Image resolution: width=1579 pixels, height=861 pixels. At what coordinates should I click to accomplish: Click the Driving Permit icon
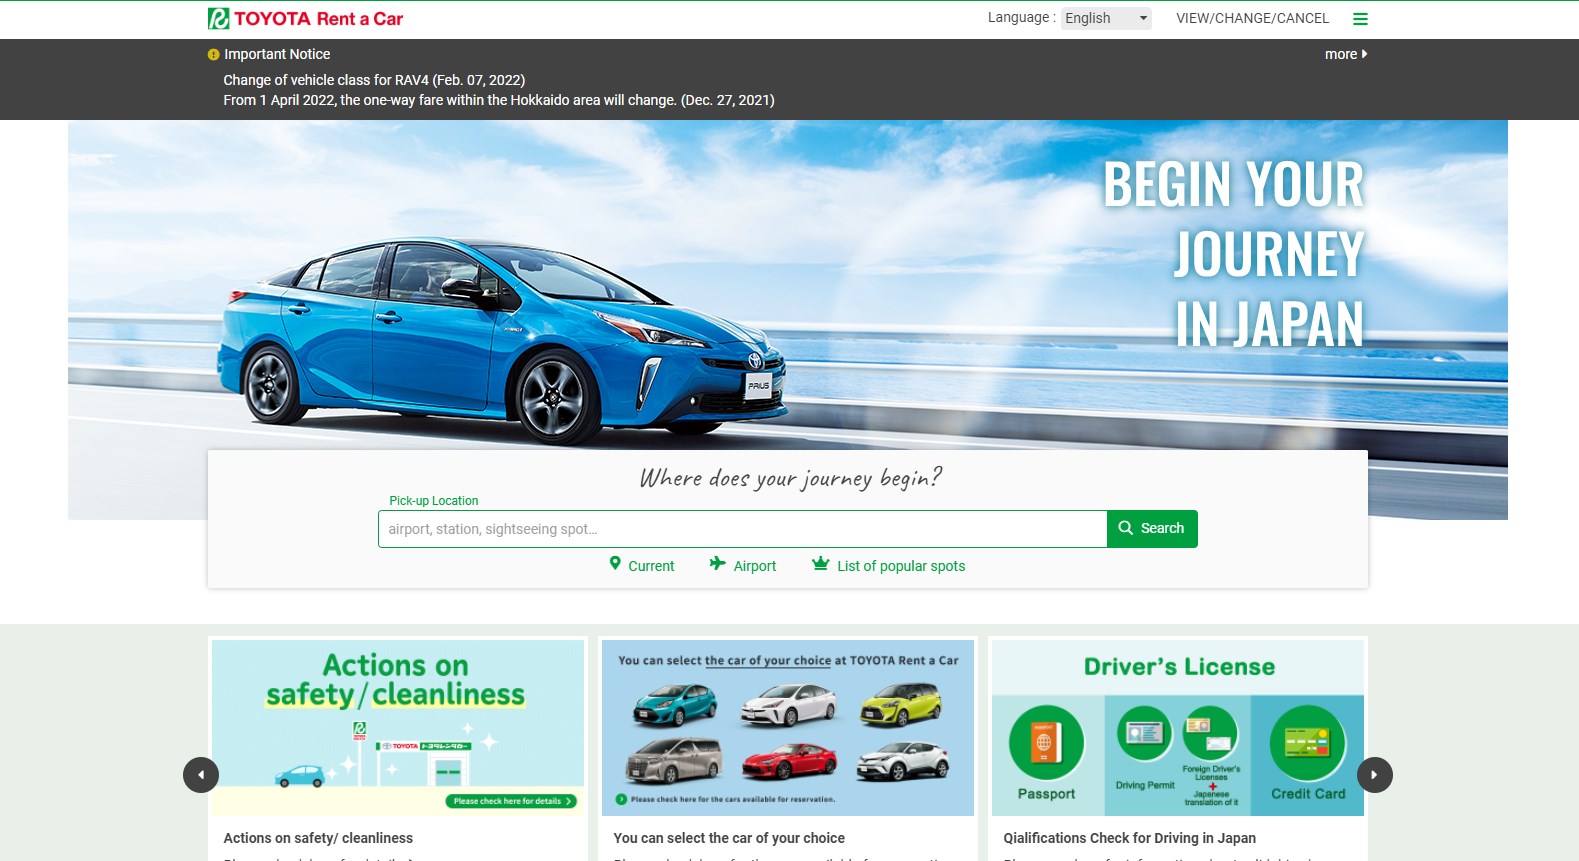click(1145, 734)
